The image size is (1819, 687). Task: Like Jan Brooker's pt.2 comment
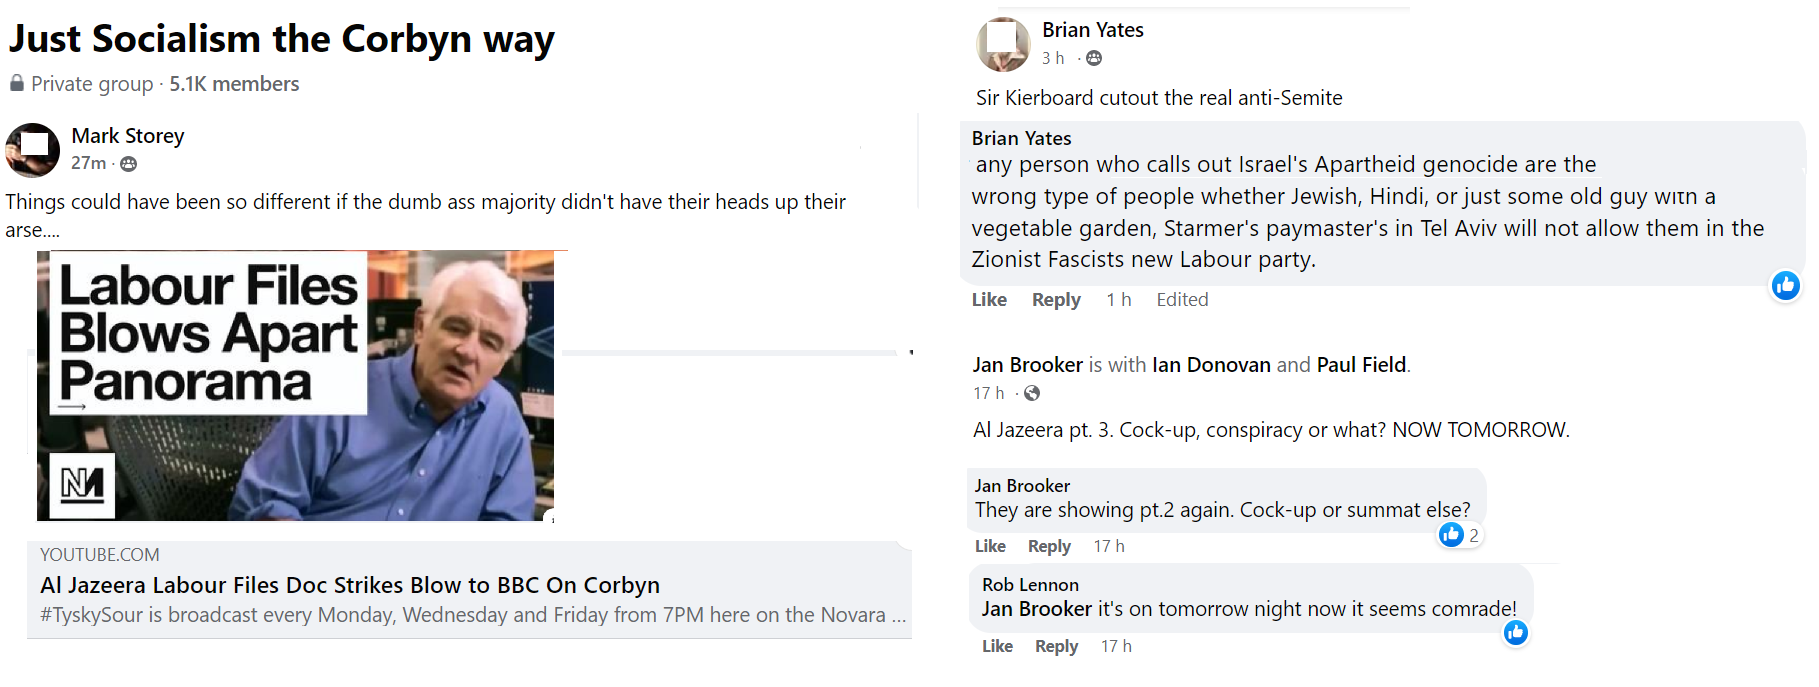(990, 546)
